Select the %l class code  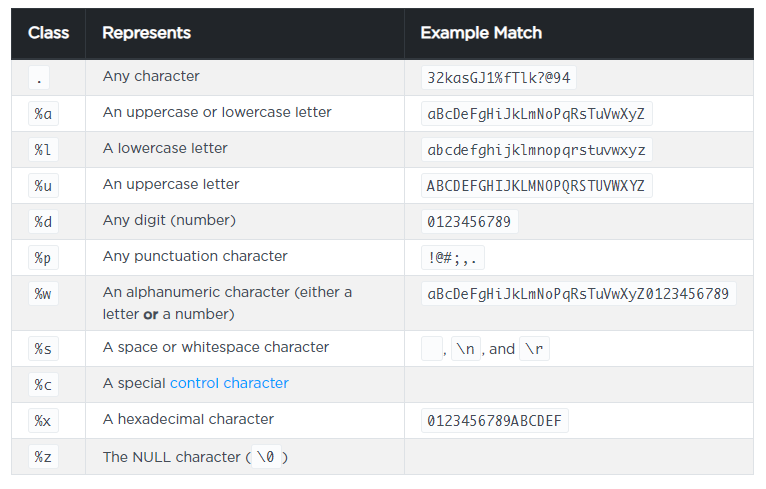pos(43,149)
